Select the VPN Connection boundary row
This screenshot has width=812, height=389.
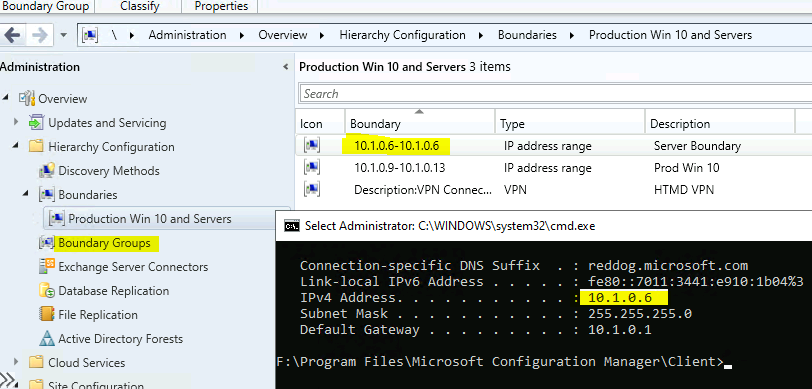pyautogui.click(x=554, y=190)
